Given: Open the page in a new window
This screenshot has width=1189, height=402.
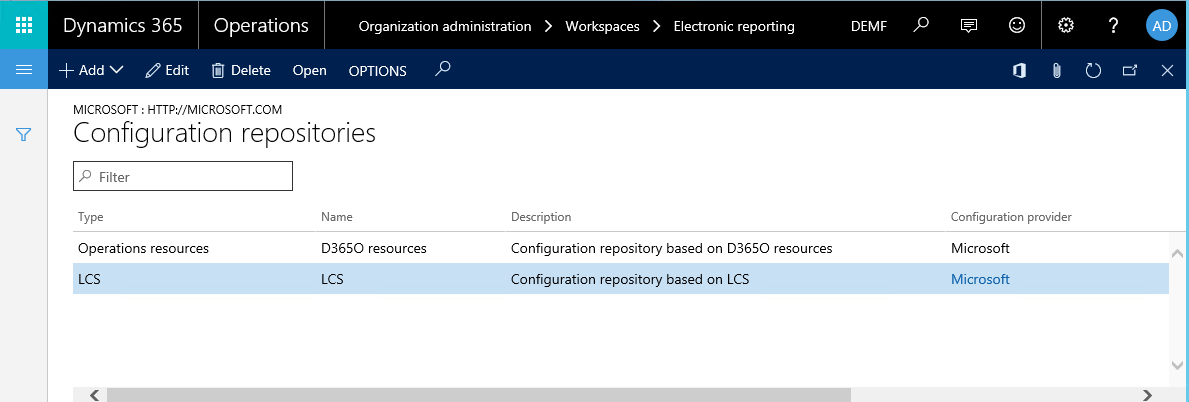Looking at the screenshot, I should [x=1130, y=71].
